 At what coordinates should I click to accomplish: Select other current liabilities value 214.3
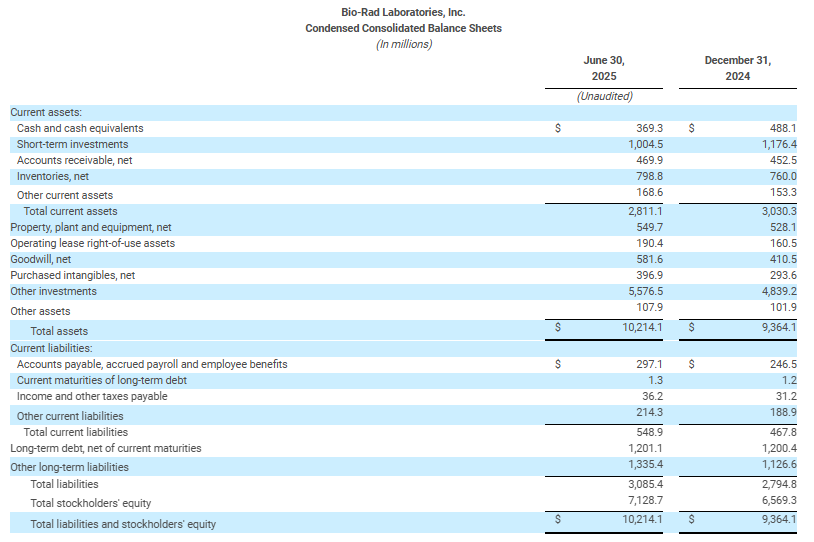tap(649, 412)
